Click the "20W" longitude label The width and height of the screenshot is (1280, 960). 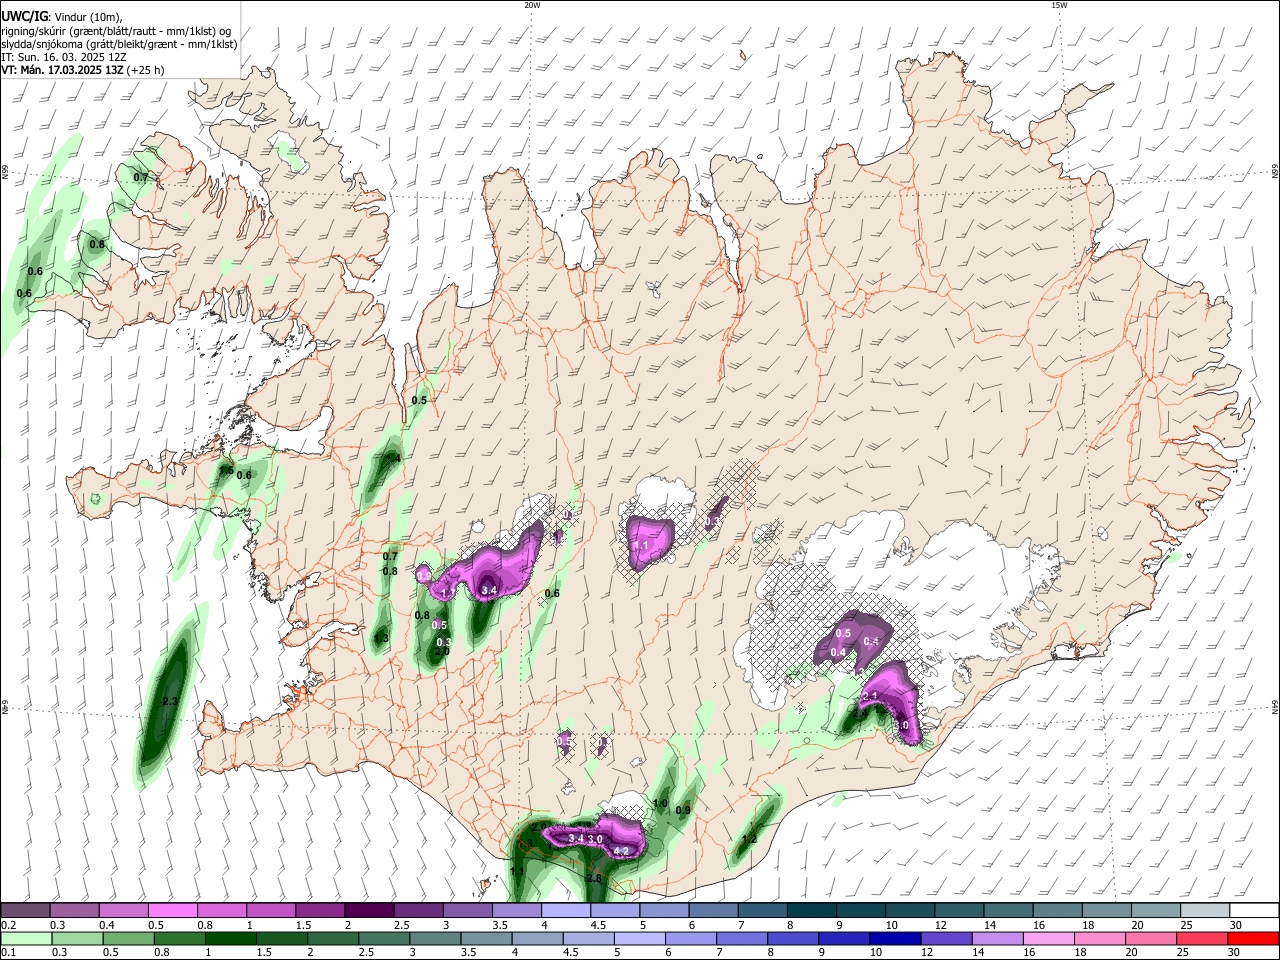[x=532, y=5]
